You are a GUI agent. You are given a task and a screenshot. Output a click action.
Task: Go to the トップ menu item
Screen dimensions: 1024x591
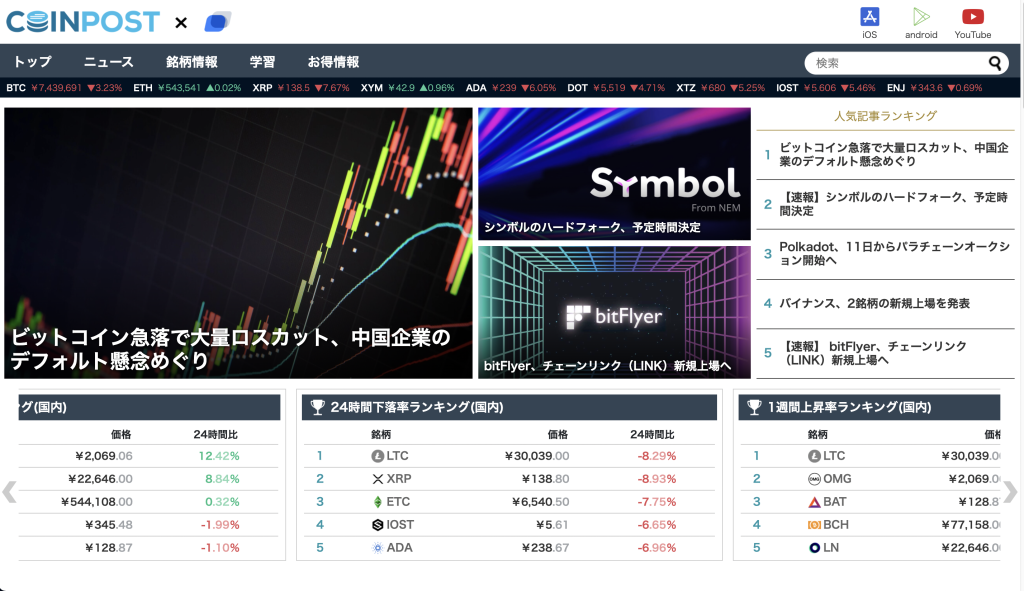(x=33, y=61)
